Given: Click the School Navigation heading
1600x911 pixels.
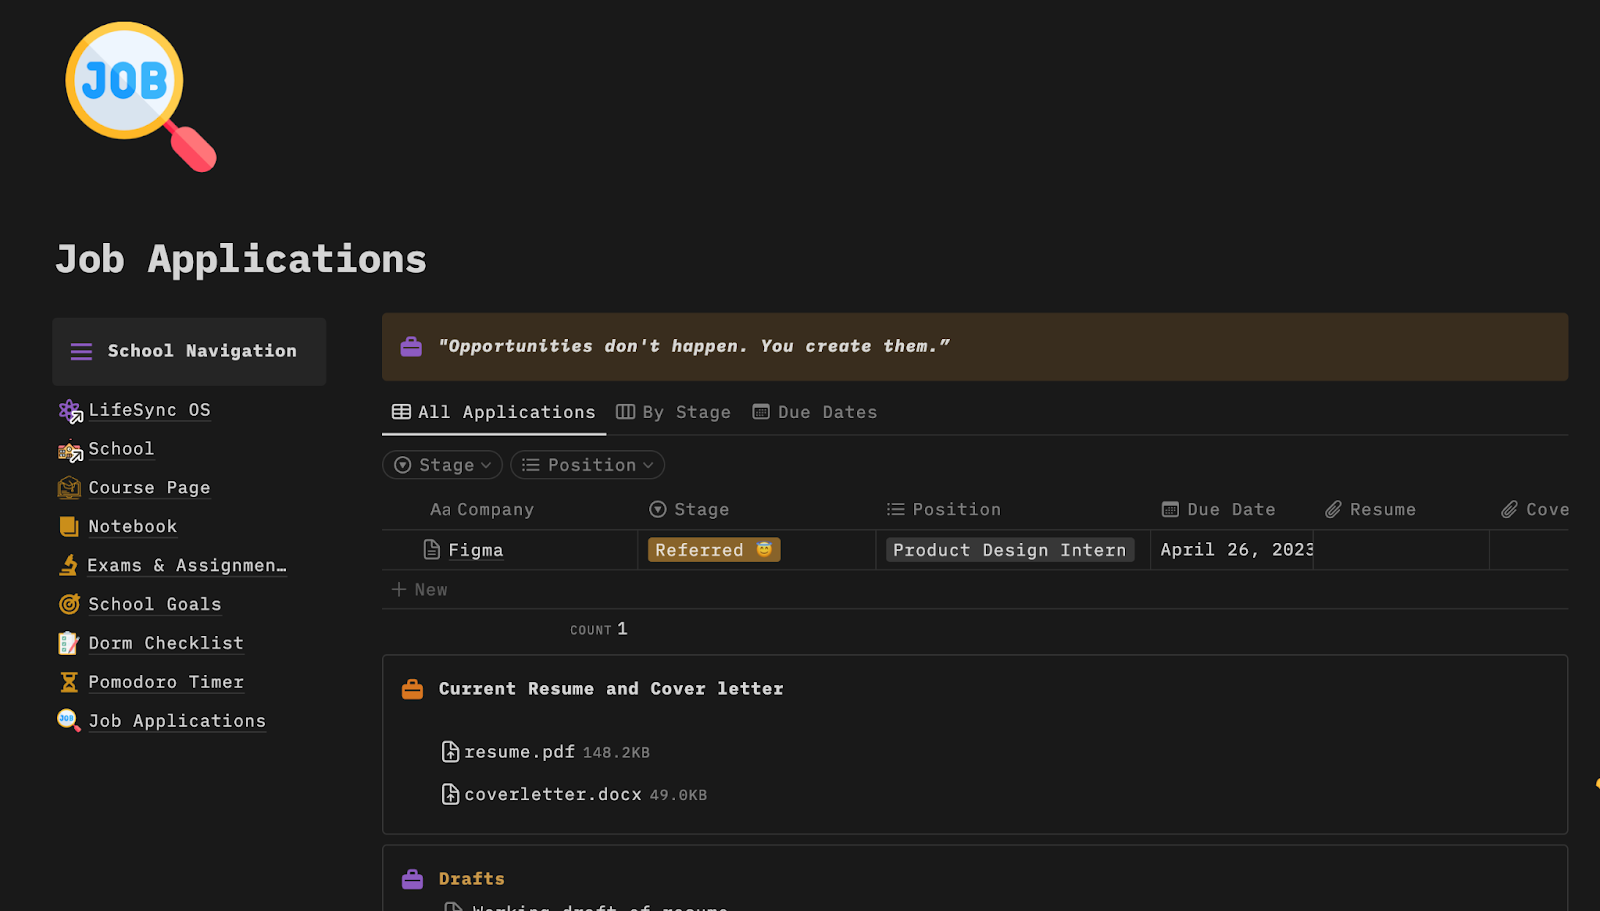Looking at the screenshot, I should 202,351.
